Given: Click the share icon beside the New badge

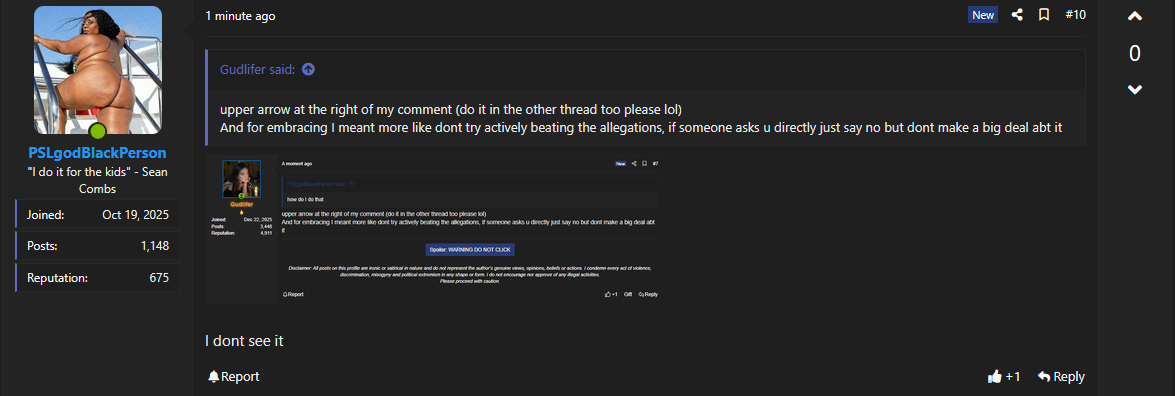Looking at the screenshot, I should tap(1017, 14).
